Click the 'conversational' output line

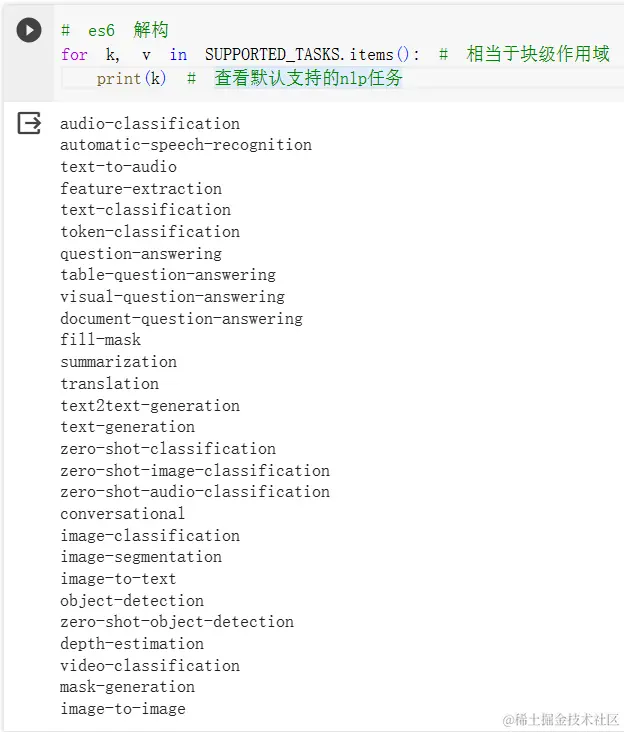[x=122, y=514]
